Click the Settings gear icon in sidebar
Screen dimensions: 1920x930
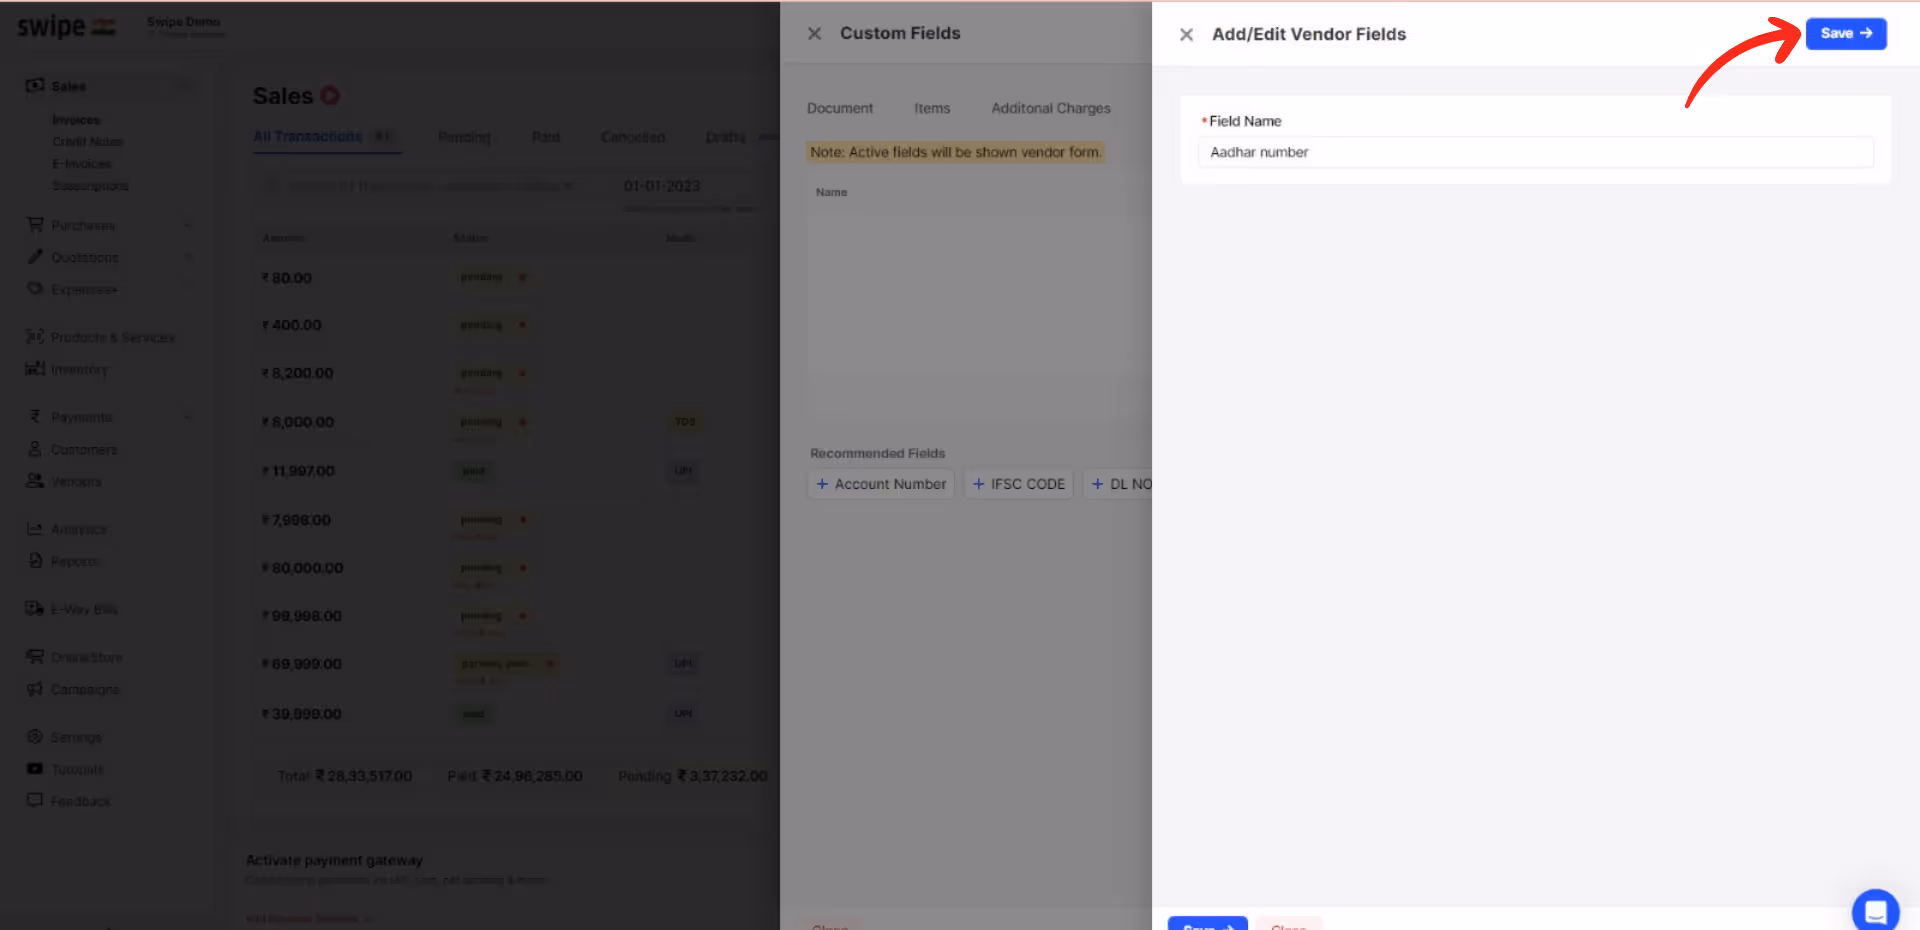(35, 737)
